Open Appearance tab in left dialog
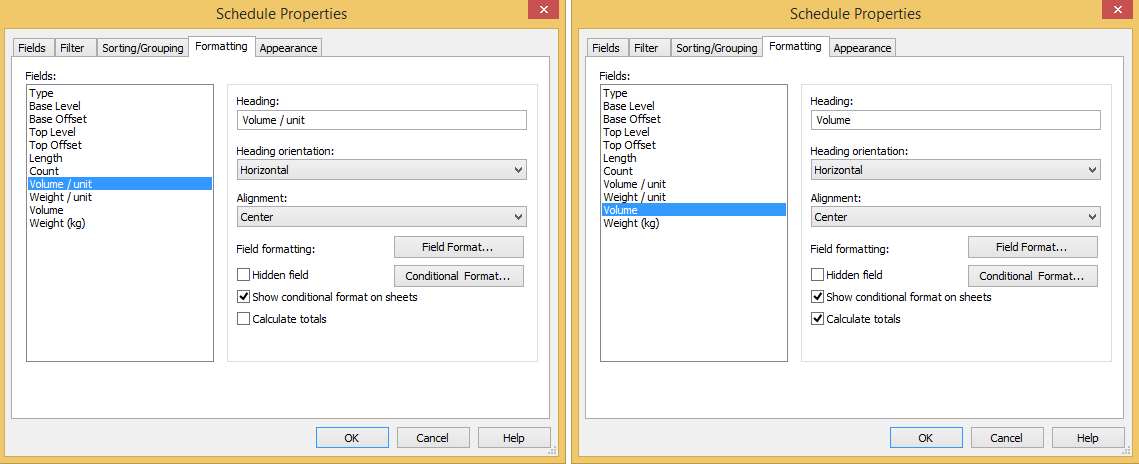This screenshot has width=1139, height=464. pos(288,48)
